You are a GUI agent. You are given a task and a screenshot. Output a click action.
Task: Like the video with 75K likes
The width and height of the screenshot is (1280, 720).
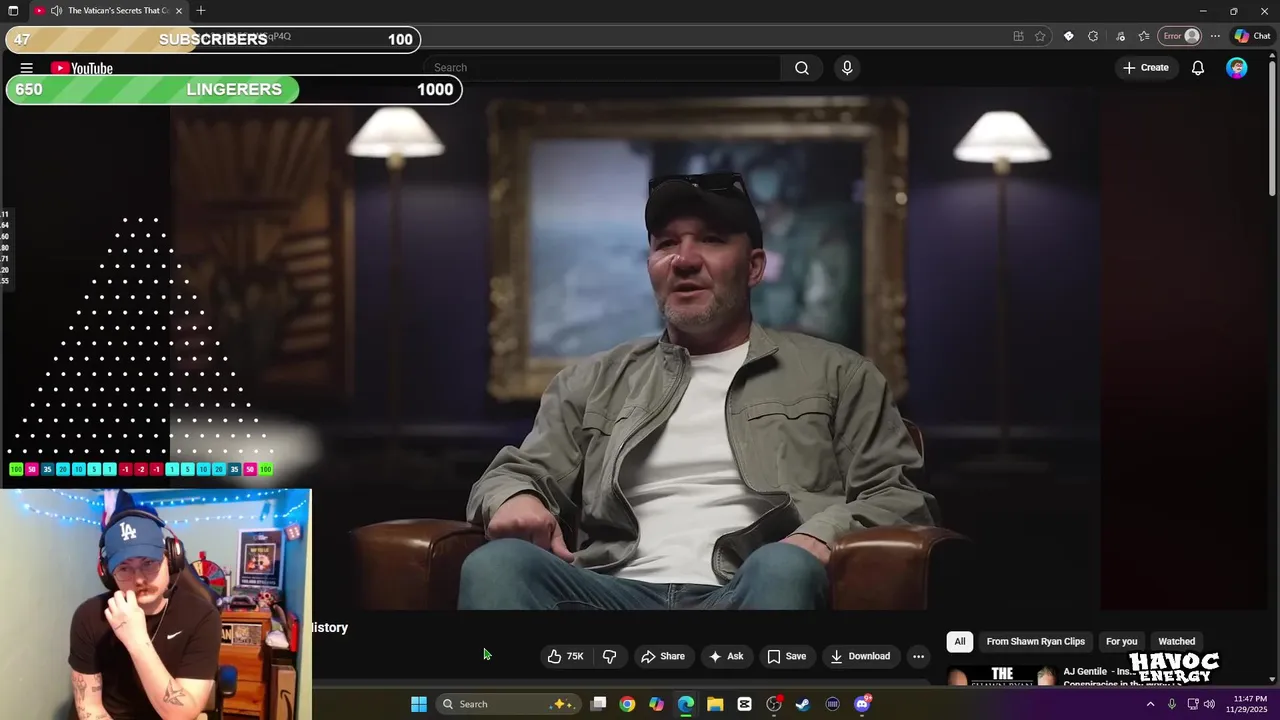pos(565,656)
